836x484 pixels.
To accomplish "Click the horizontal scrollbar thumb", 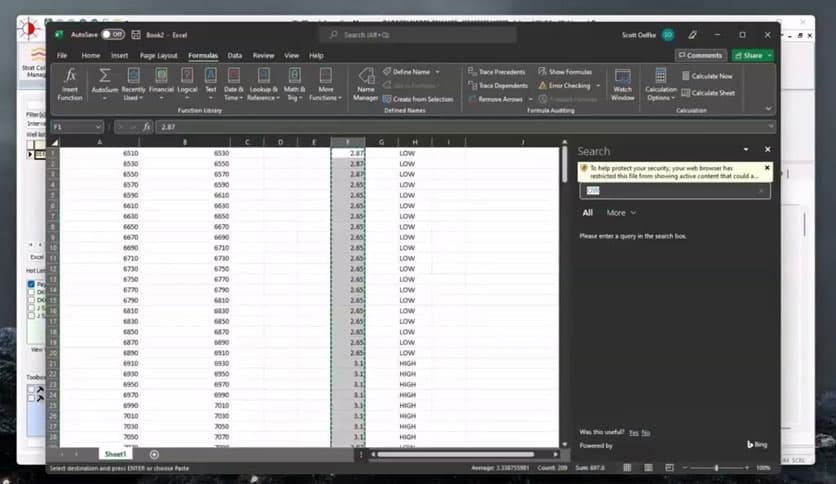I will pos(456,454).
